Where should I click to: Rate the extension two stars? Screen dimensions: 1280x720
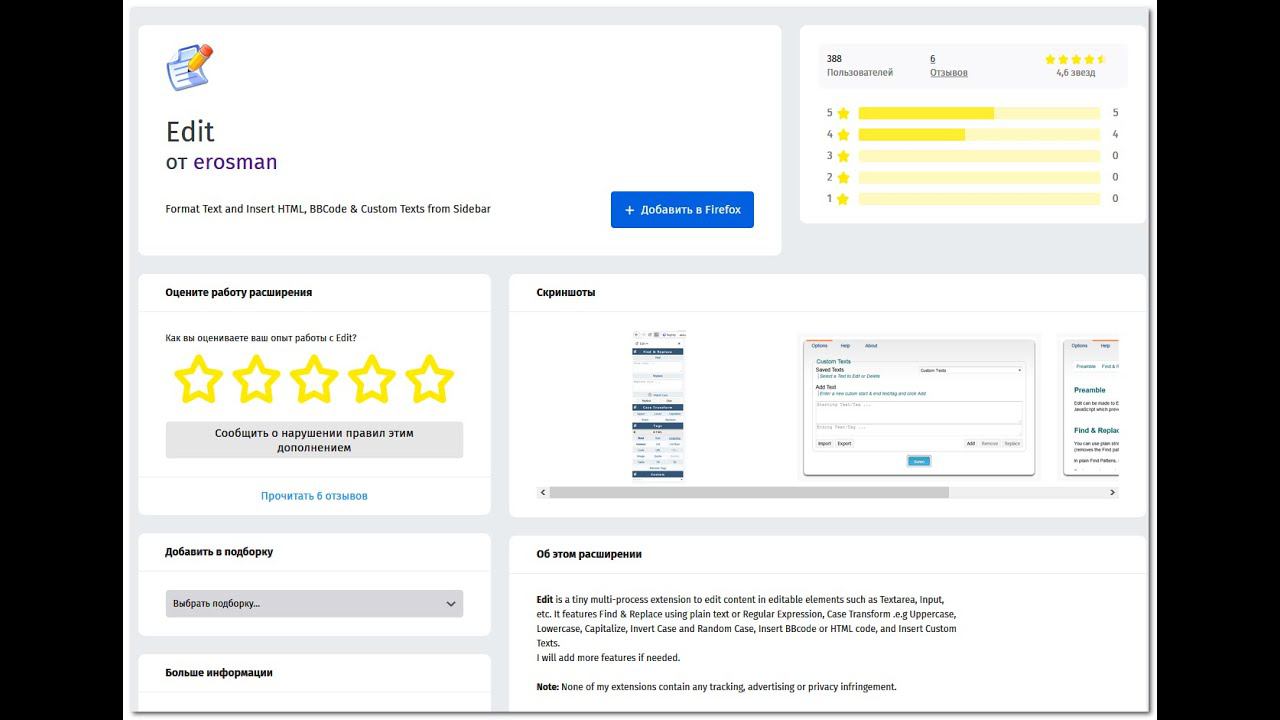coord(256,379)
